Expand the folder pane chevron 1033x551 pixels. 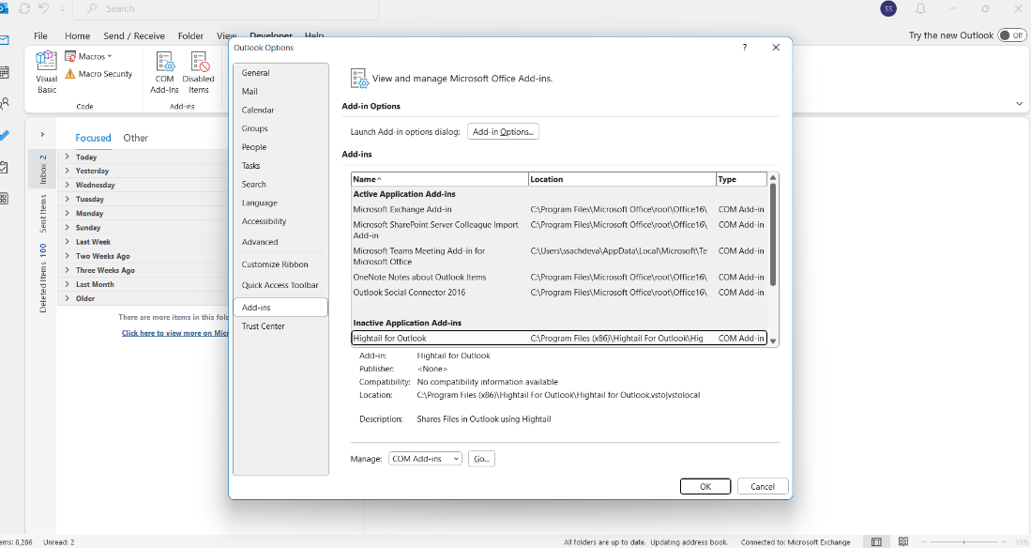tap(42, 134)
